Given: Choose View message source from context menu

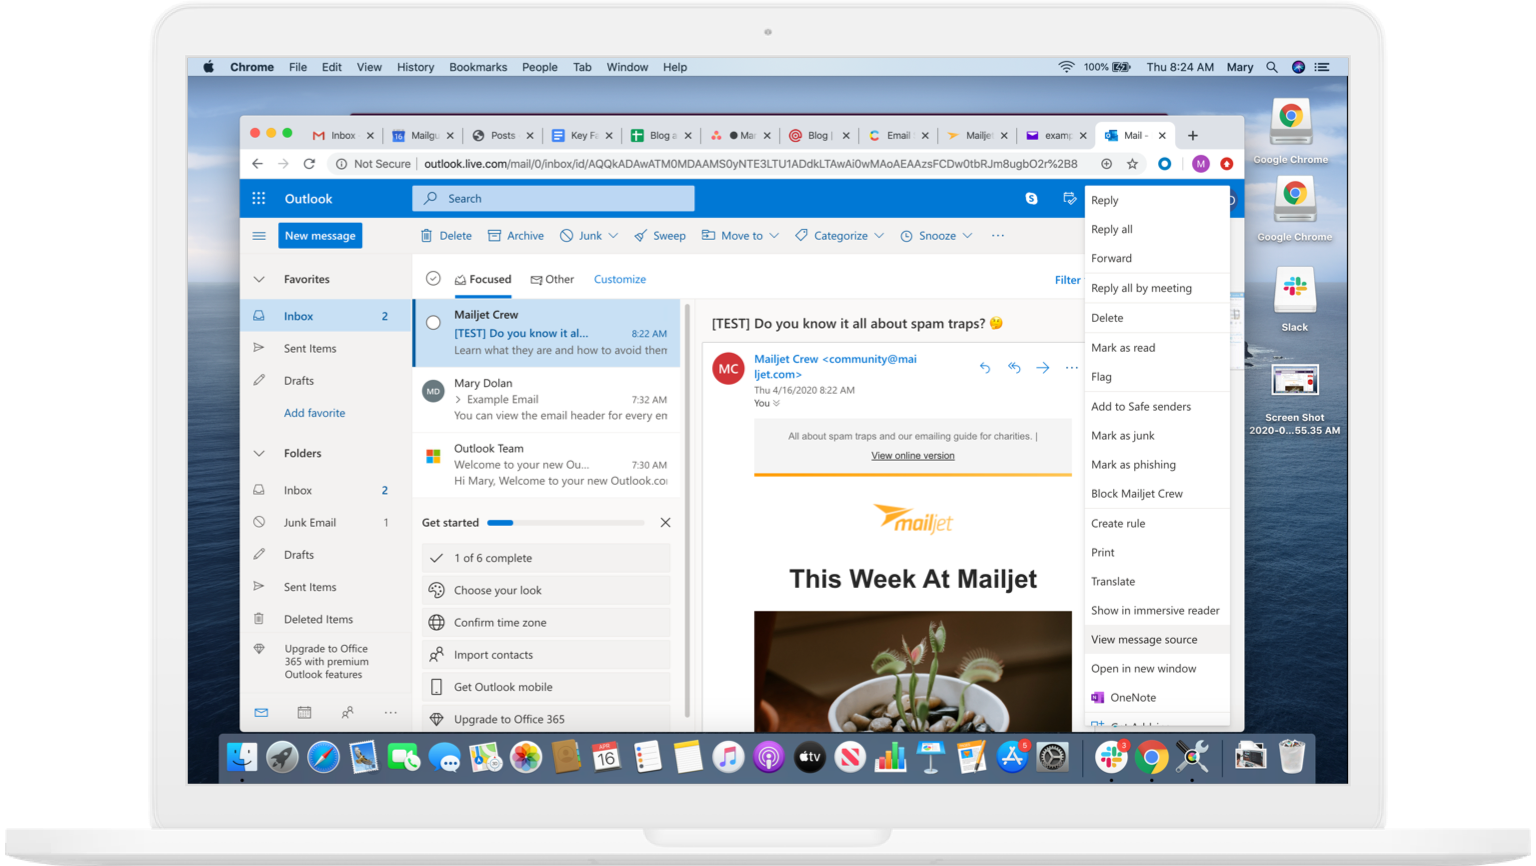Looking at the screenshot, I should 1157,640.
